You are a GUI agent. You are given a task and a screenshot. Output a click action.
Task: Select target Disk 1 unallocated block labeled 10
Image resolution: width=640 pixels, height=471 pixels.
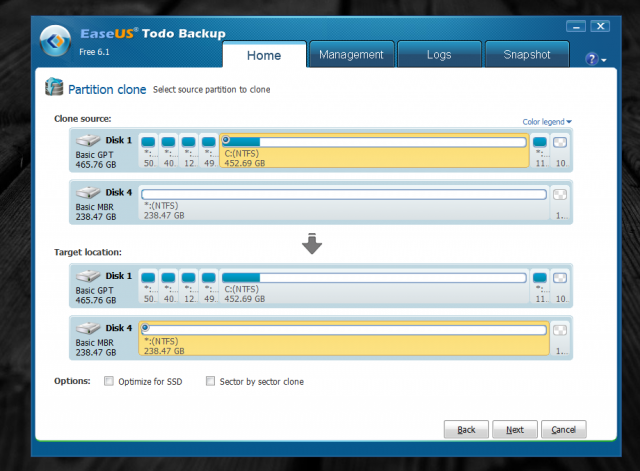pyautogui.click(x=560, y=286)
